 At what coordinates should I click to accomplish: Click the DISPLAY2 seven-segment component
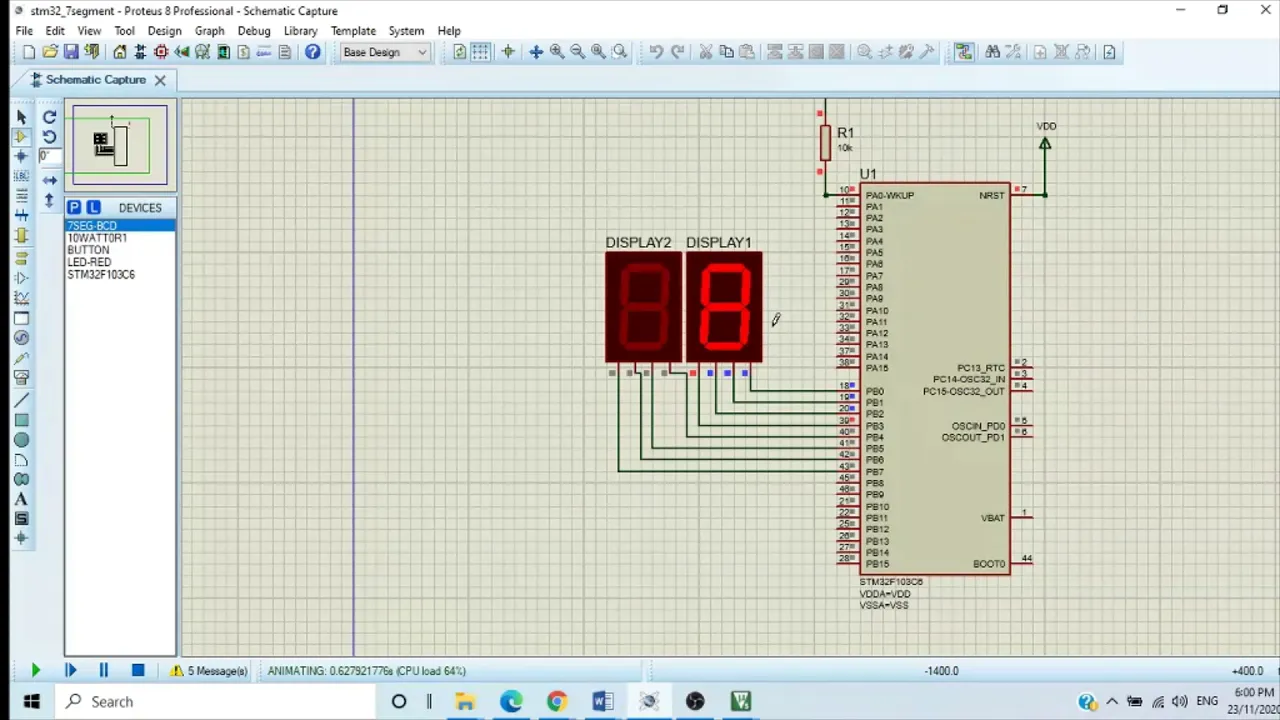643,308
